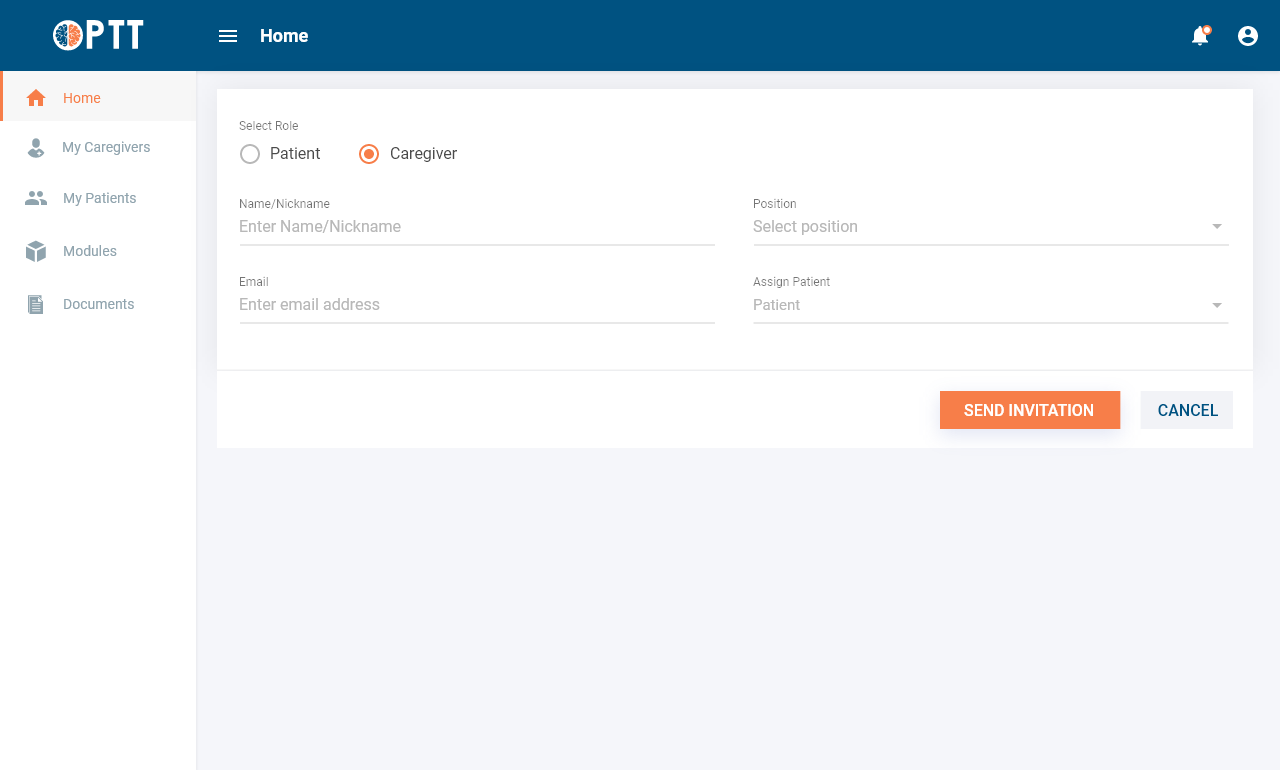The height and width of the screenshot is (770, 1280).
Task: Focus the Name/Nickname input field
Action: [476, 227]
